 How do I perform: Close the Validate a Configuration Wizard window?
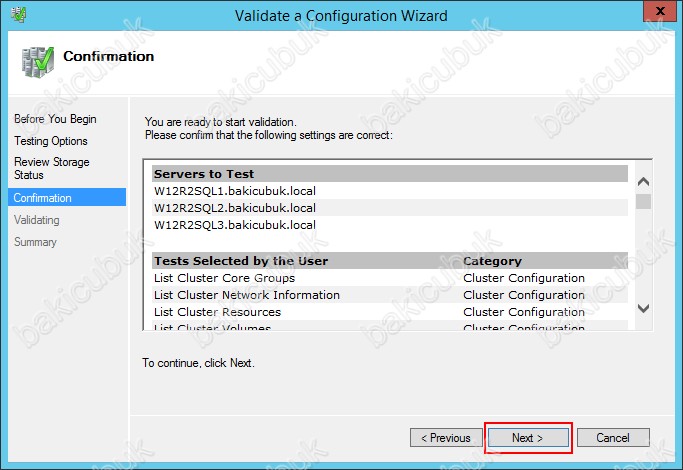pyautogui.click(x=658, y=14)
